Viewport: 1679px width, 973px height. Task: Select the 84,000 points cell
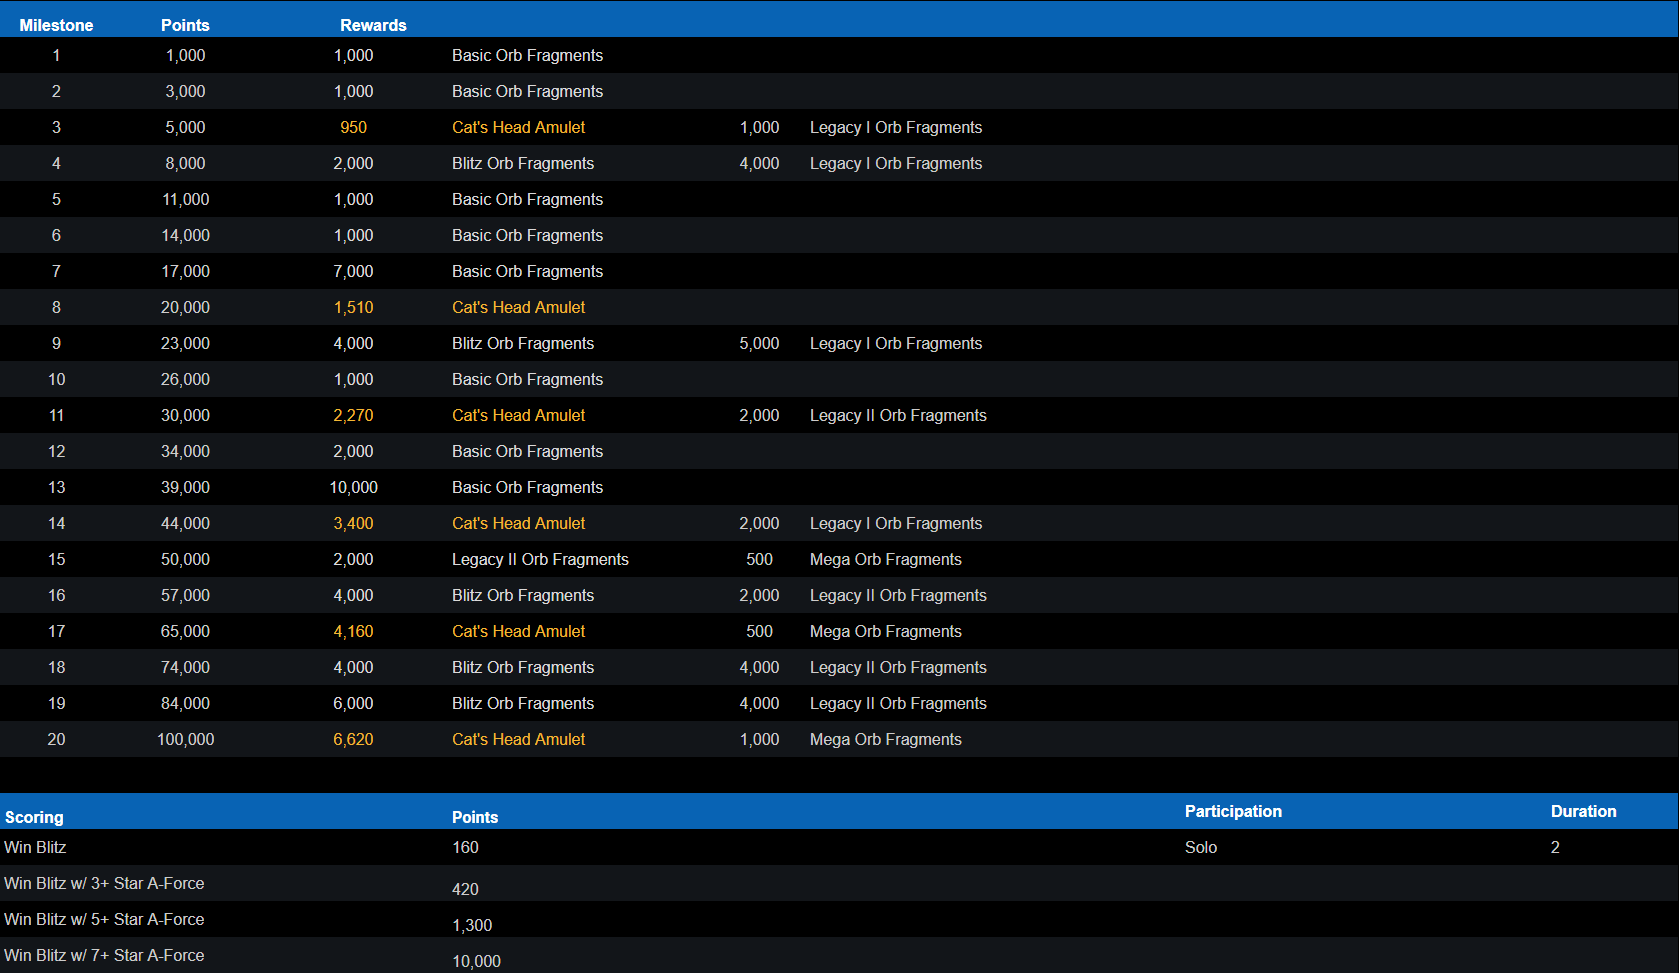pyautogui.click(x=185, y=703)
